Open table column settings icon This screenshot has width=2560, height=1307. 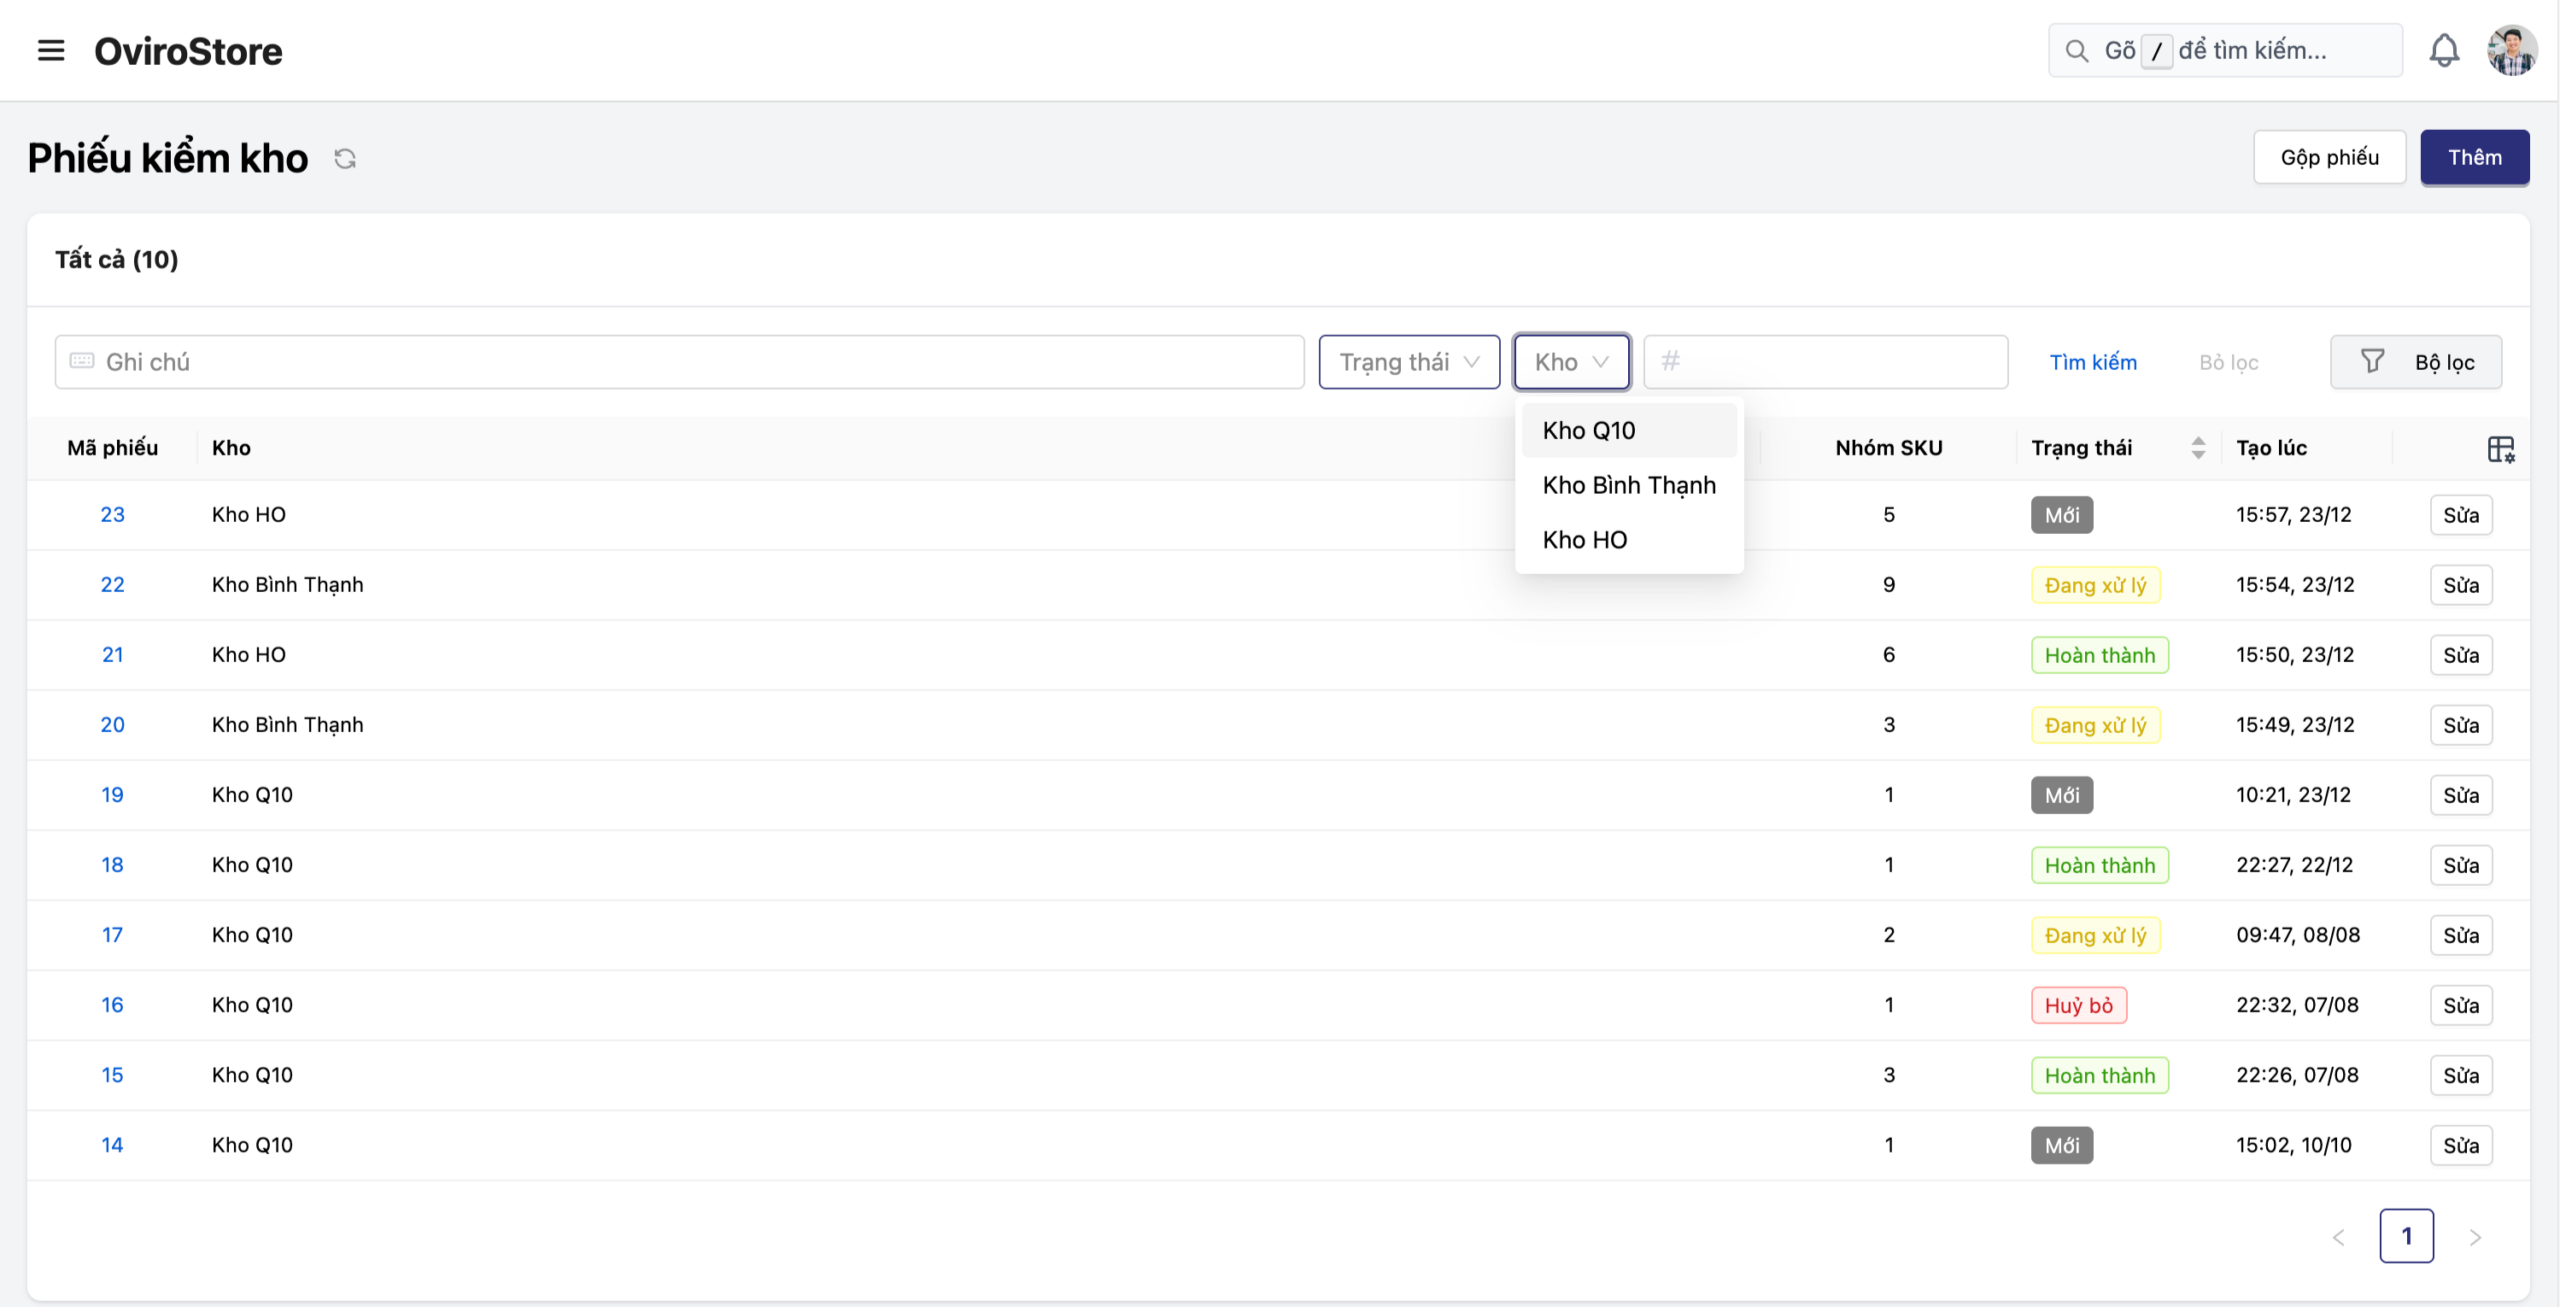pos(2500,449)
